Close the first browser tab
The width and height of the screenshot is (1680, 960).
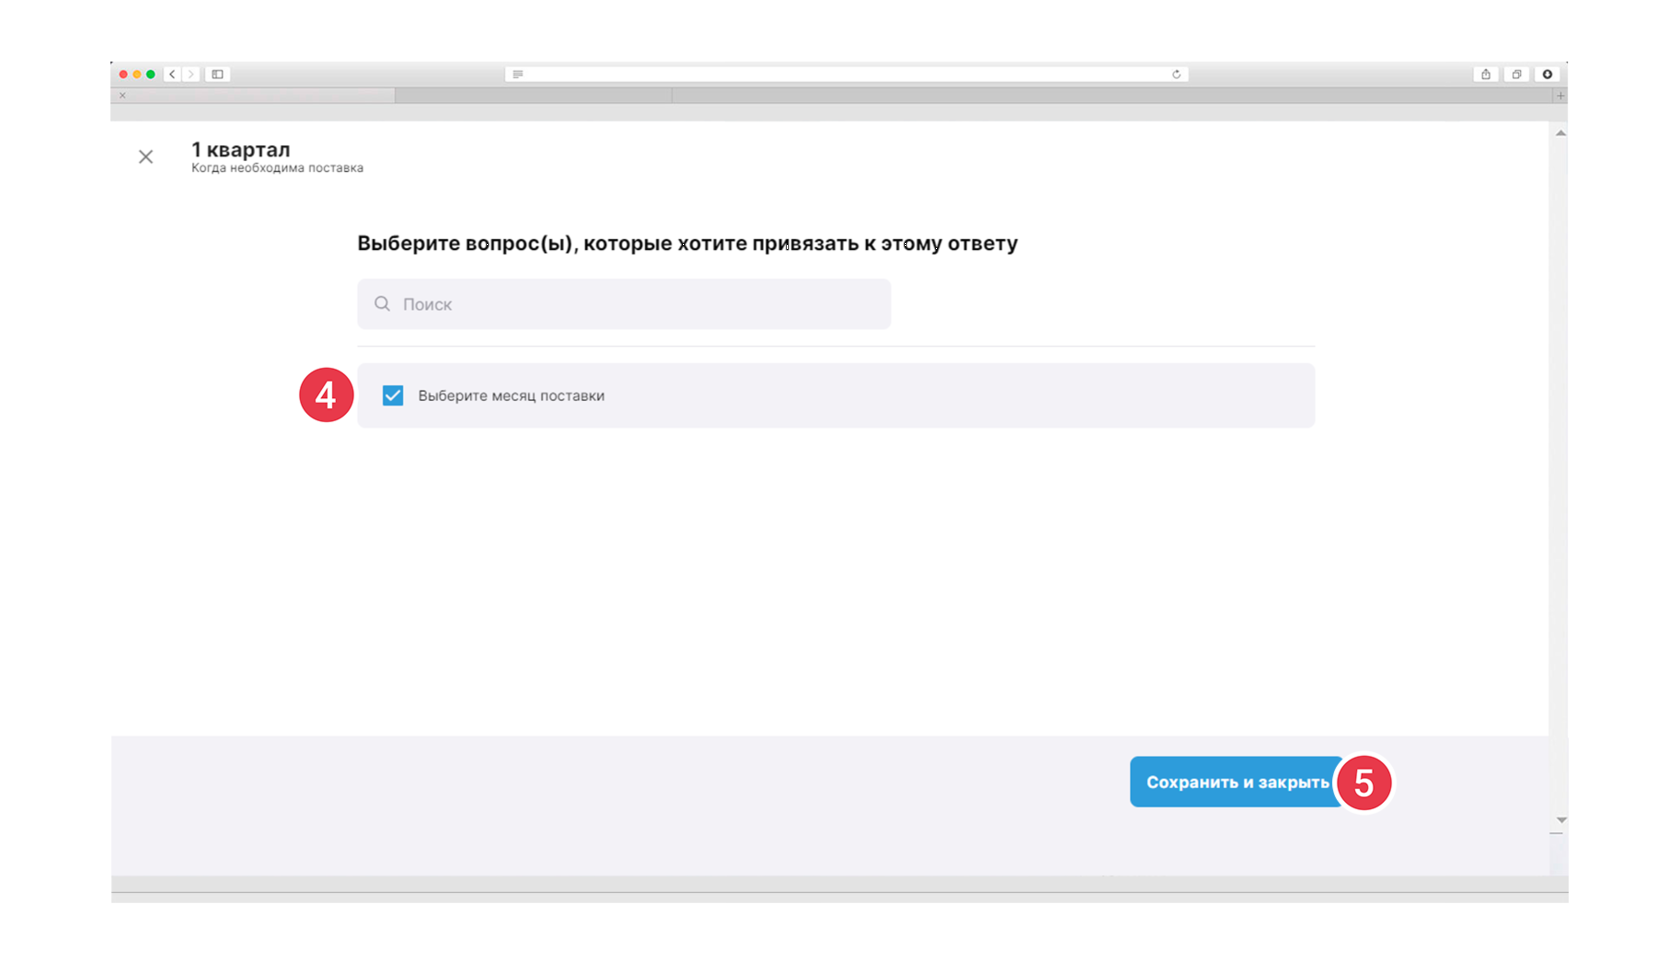123,96
